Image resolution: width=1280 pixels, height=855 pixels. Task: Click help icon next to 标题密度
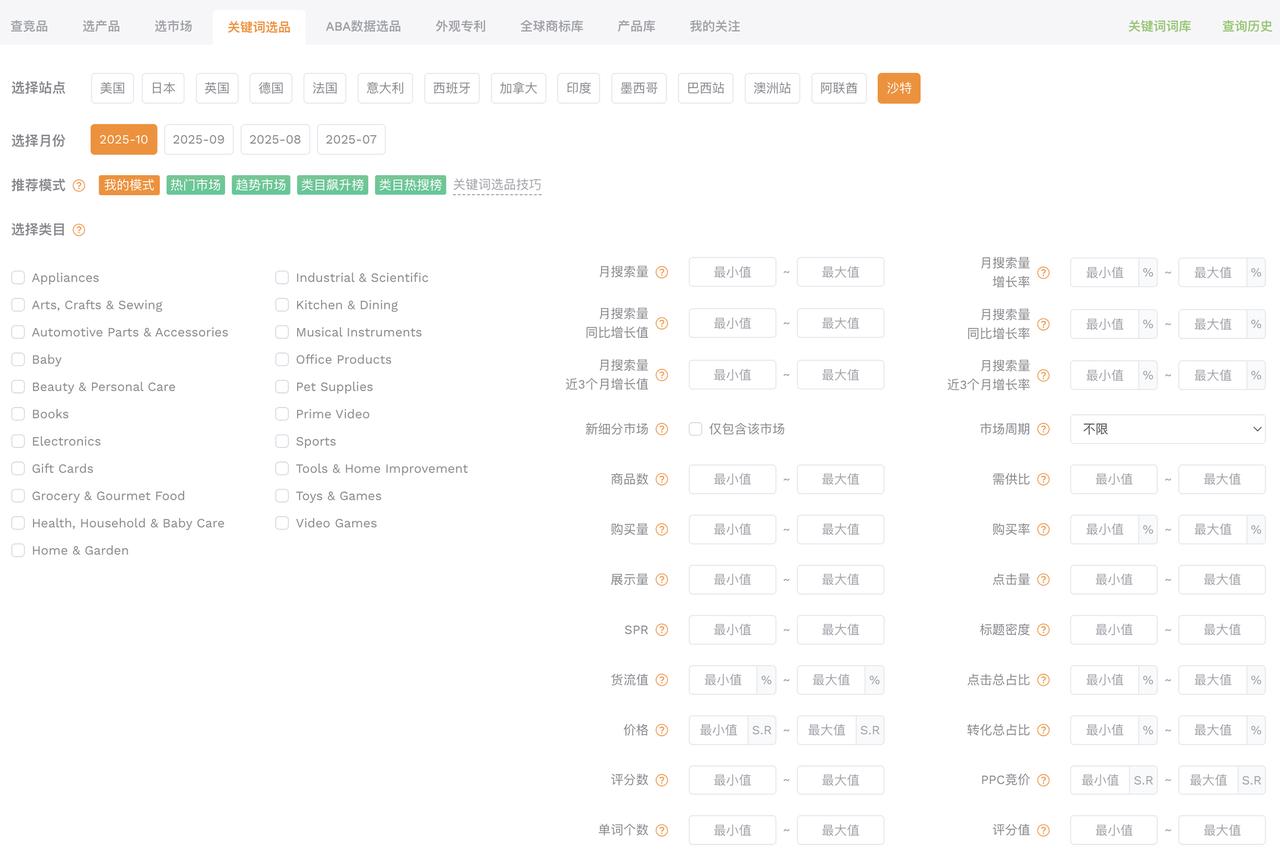pos(1043,630)
